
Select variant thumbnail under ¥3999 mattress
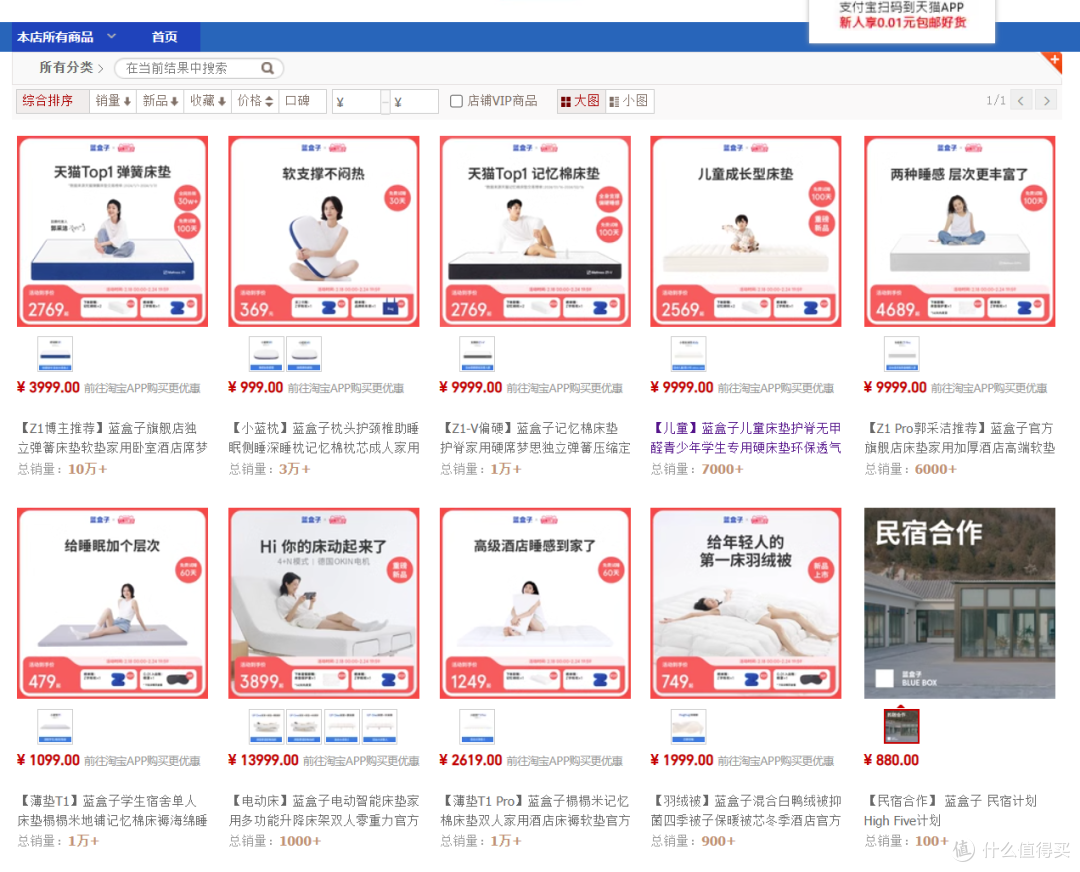55,354
